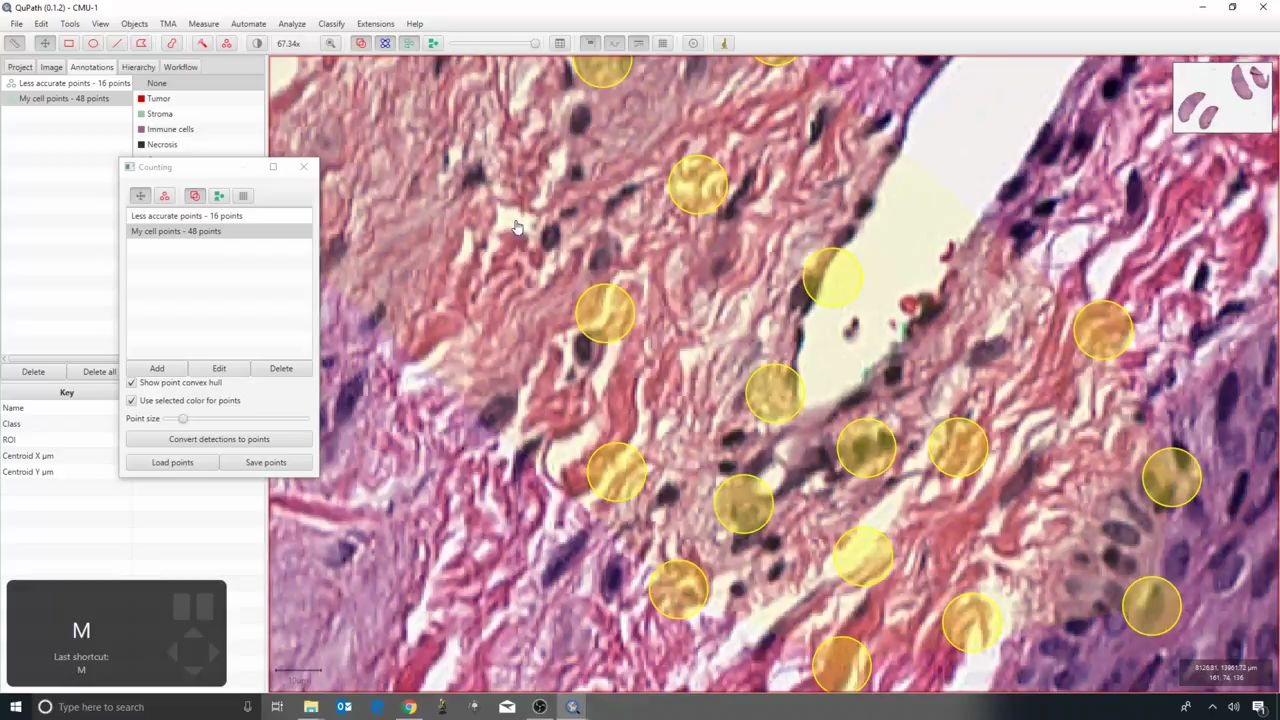Click Load points button
The height and width of the screenshot is (720, 1280).
pos(172,462)
